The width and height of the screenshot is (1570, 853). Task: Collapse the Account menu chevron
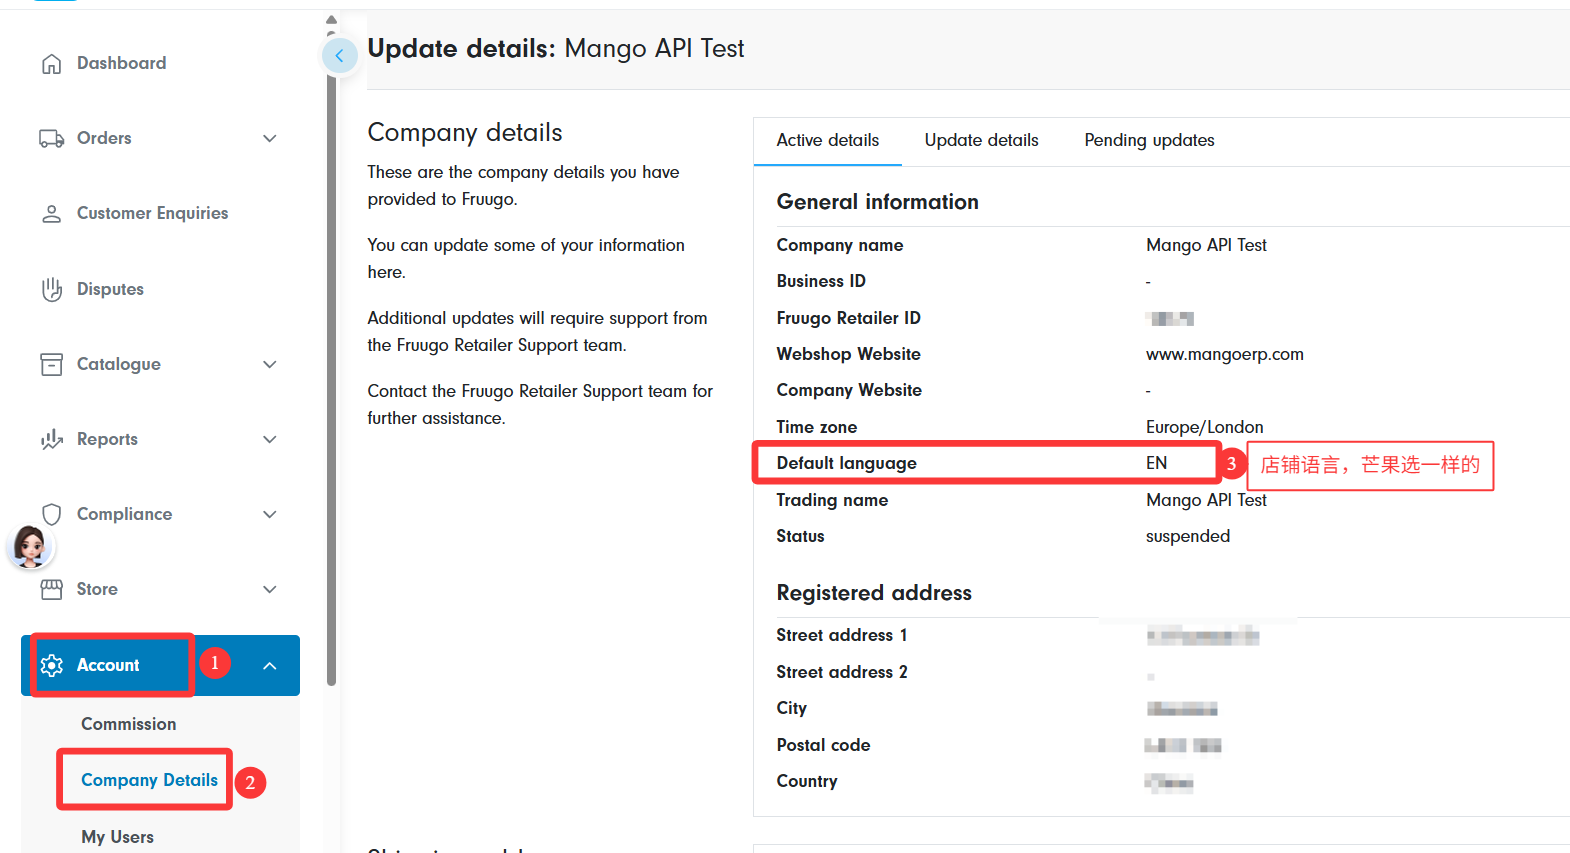coord(269,665)
